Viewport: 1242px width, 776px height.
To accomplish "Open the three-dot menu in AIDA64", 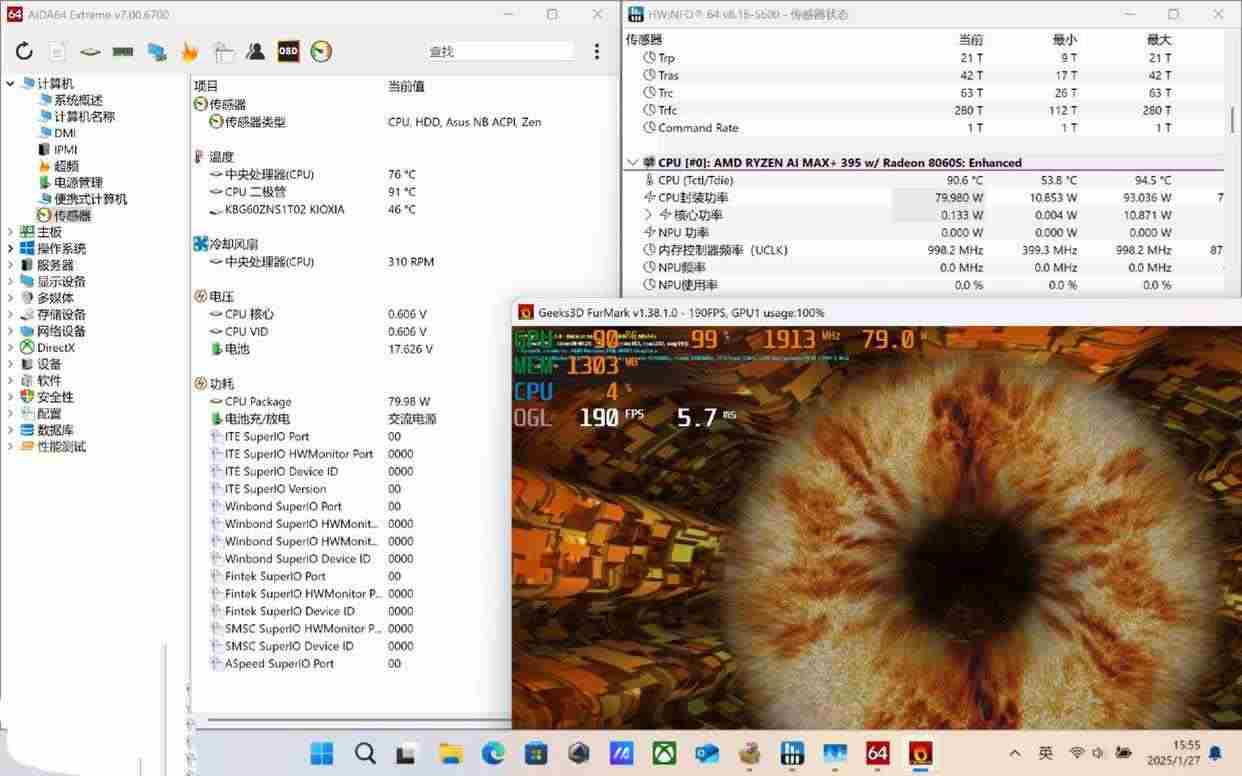I will pos(597,52).
